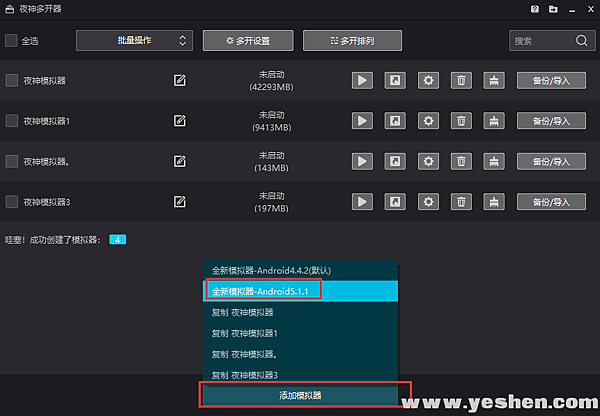The image size is (600, 416).
Task: Delete 夜神模拟器1 via trash icon
Action: [461, 121]
